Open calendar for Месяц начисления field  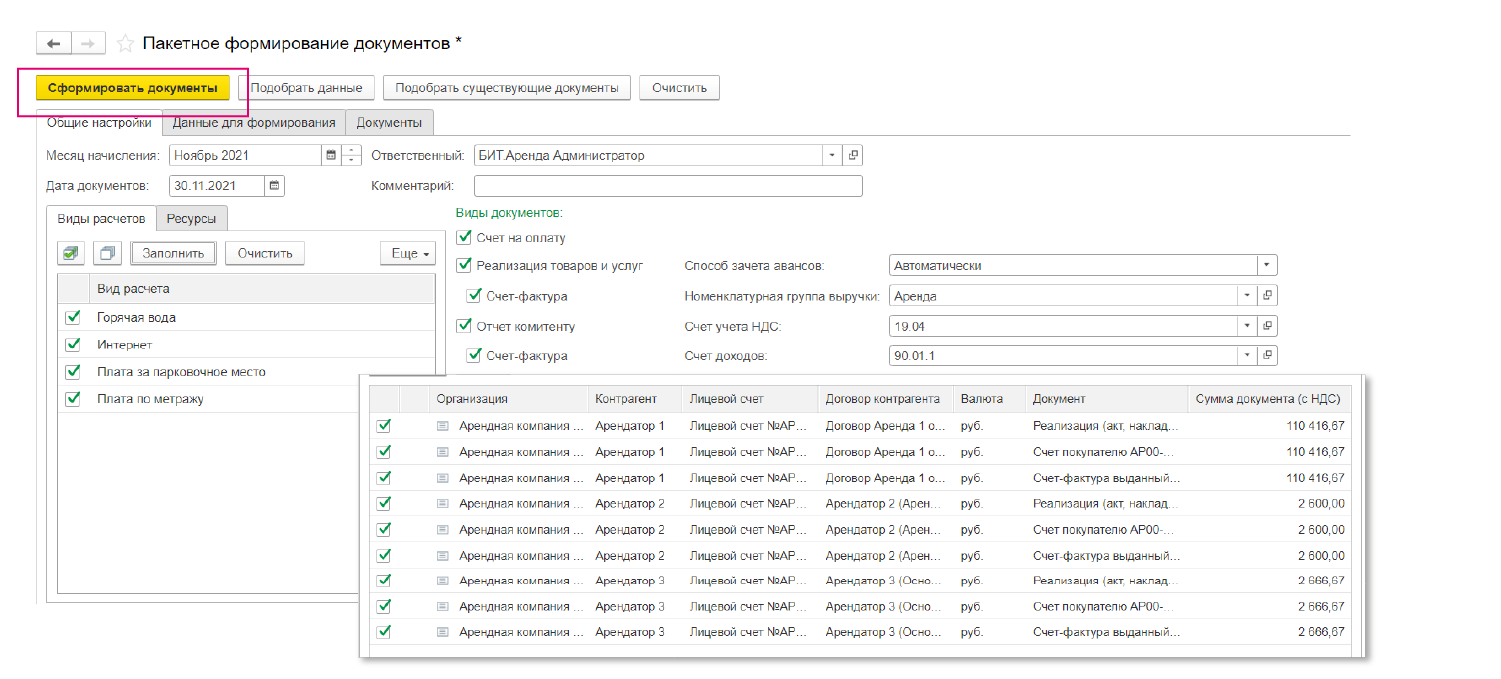coord(330,155)
